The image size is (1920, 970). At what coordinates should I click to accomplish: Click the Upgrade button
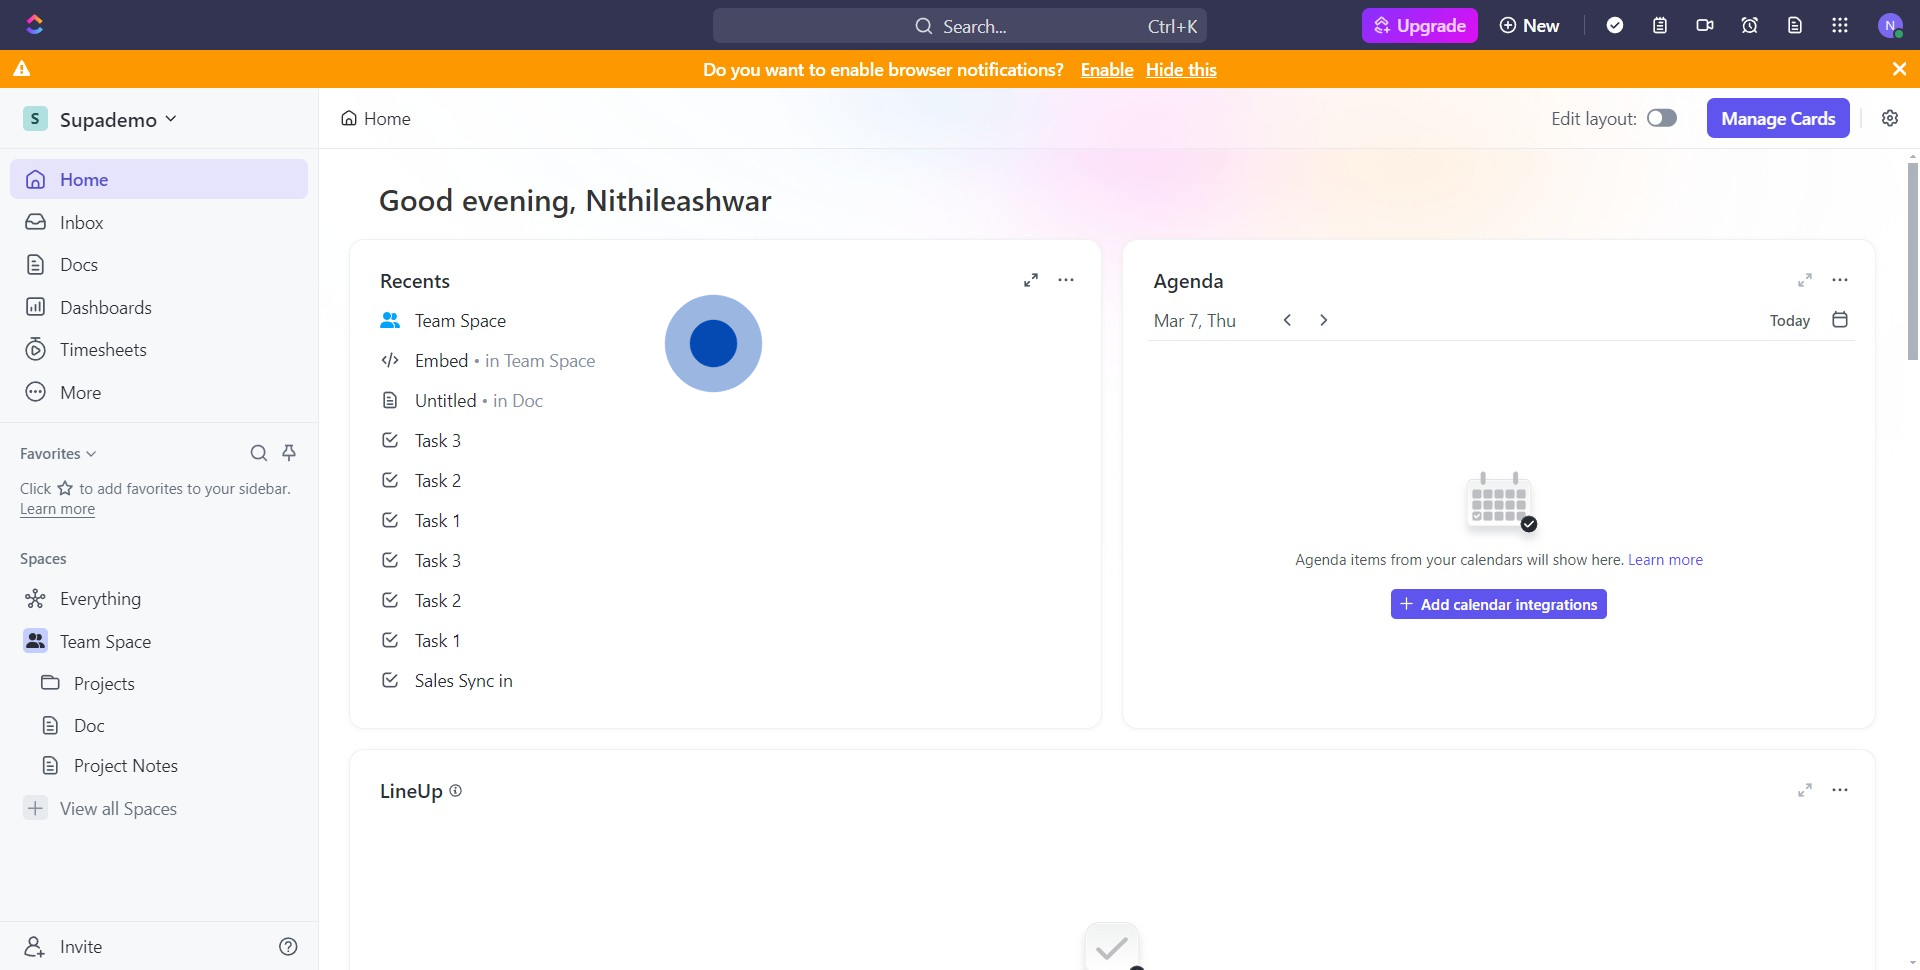1419,26
